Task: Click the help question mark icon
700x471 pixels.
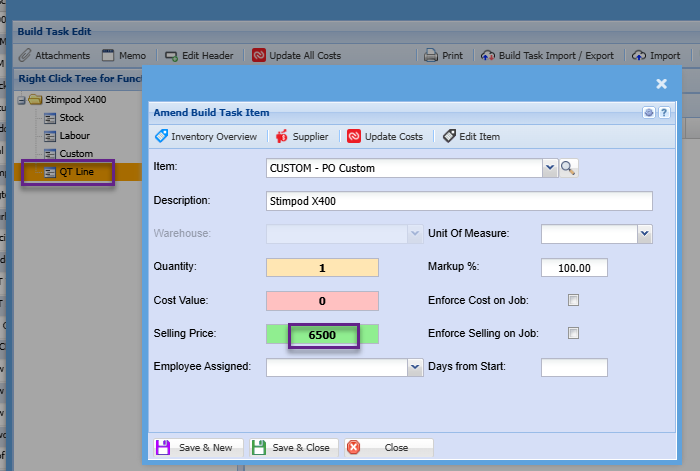Action: [x=663, y=113]
